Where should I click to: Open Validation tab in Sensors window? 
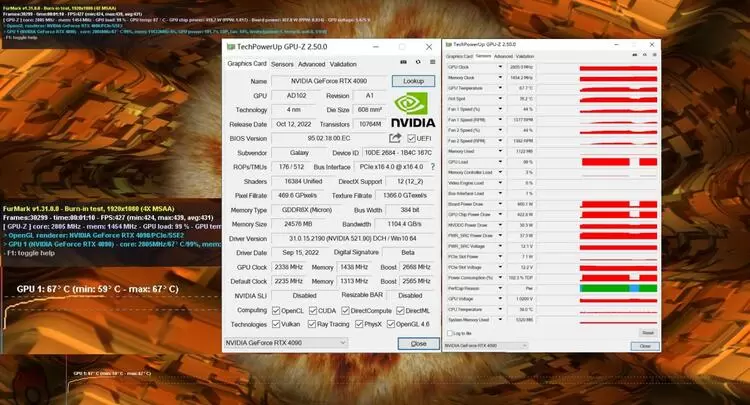coord(524,57)
